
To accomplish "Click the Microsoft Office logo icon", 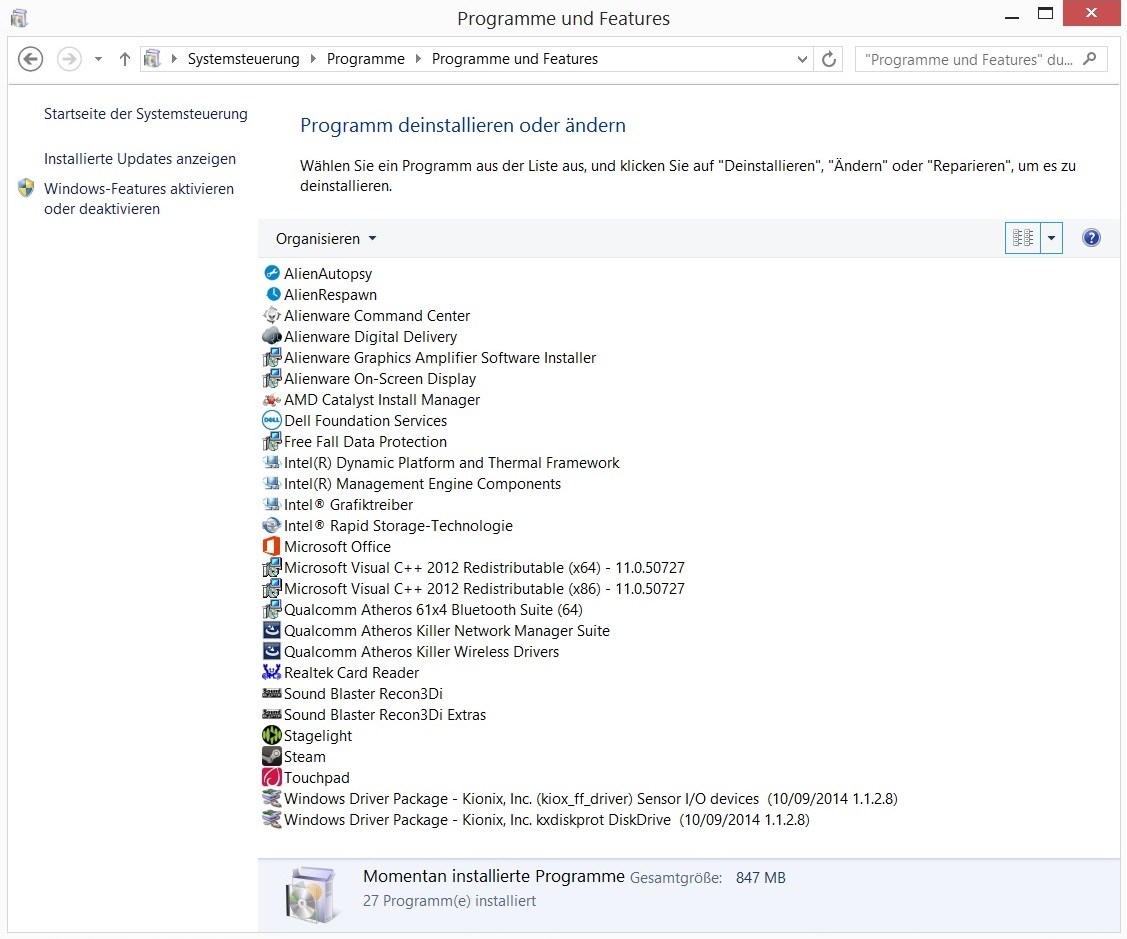I will click(x=272, y=546).
